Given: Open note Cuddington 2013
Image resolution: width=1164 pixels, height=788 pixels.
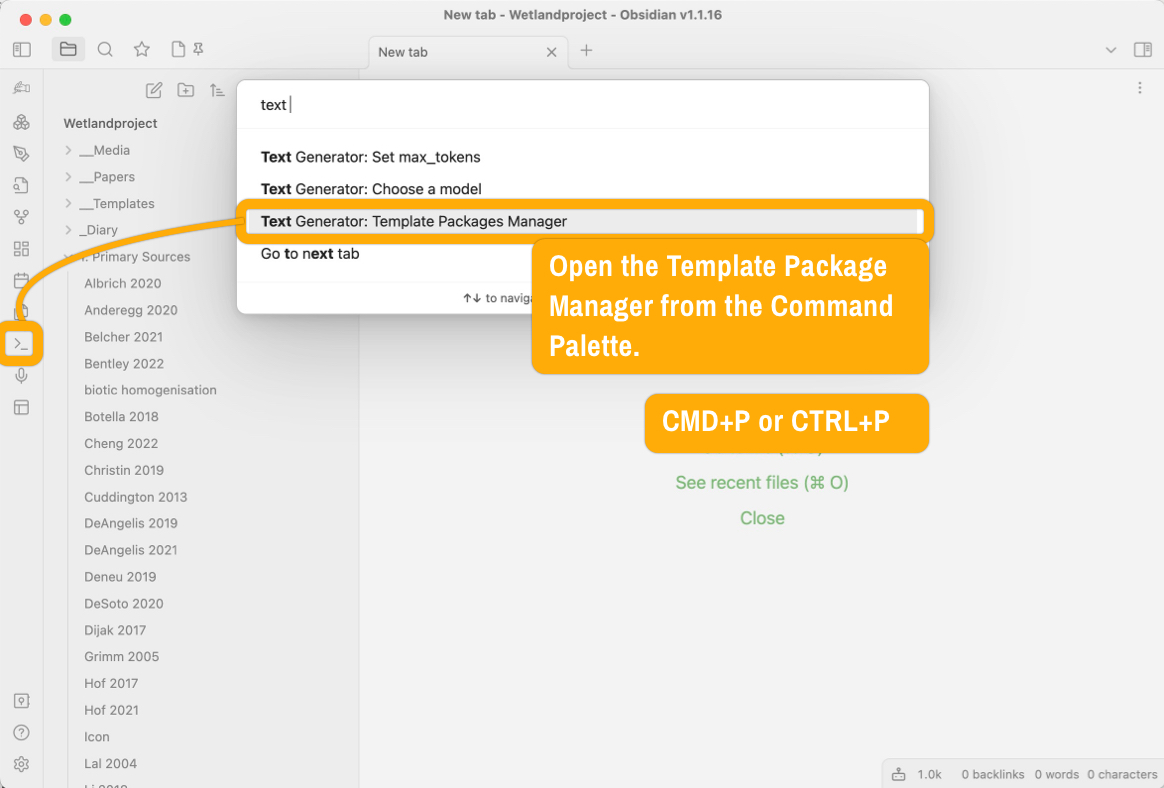Looking at the screenshot, I should tap(135, 497).
